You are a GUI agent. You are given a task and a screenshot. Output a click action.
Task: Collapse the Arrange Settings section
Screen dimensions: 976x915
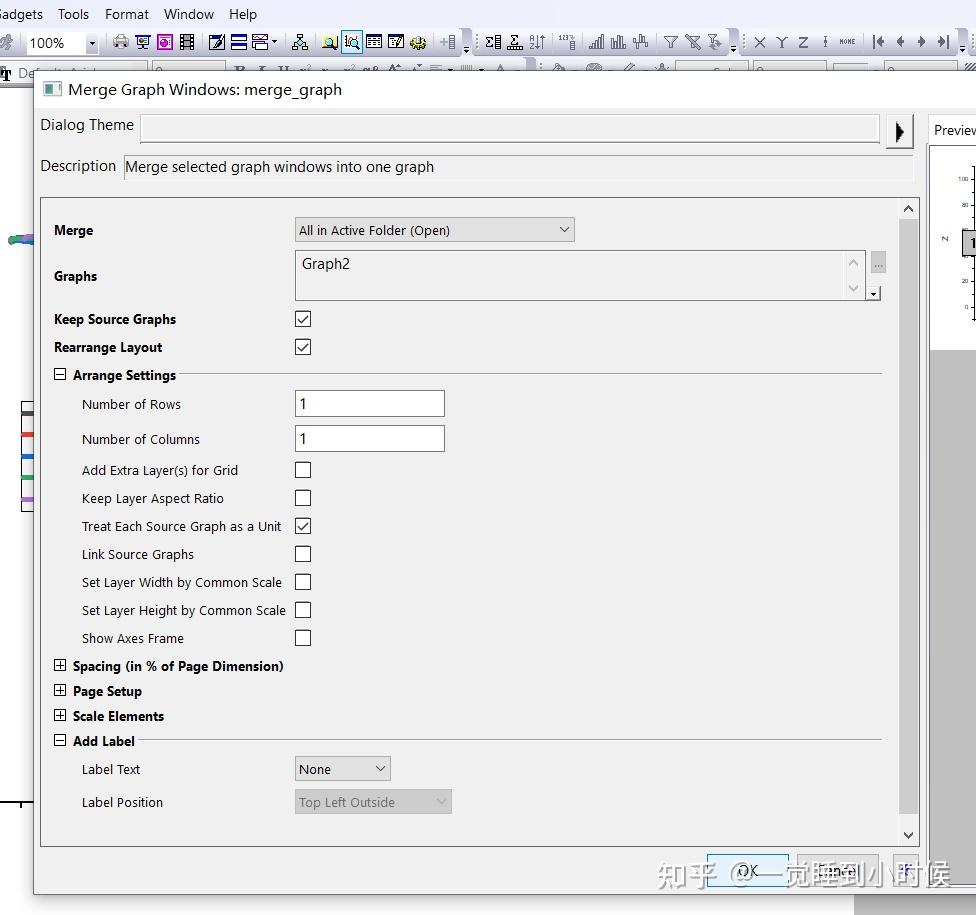pyautogui.click(x=60, y=374)
